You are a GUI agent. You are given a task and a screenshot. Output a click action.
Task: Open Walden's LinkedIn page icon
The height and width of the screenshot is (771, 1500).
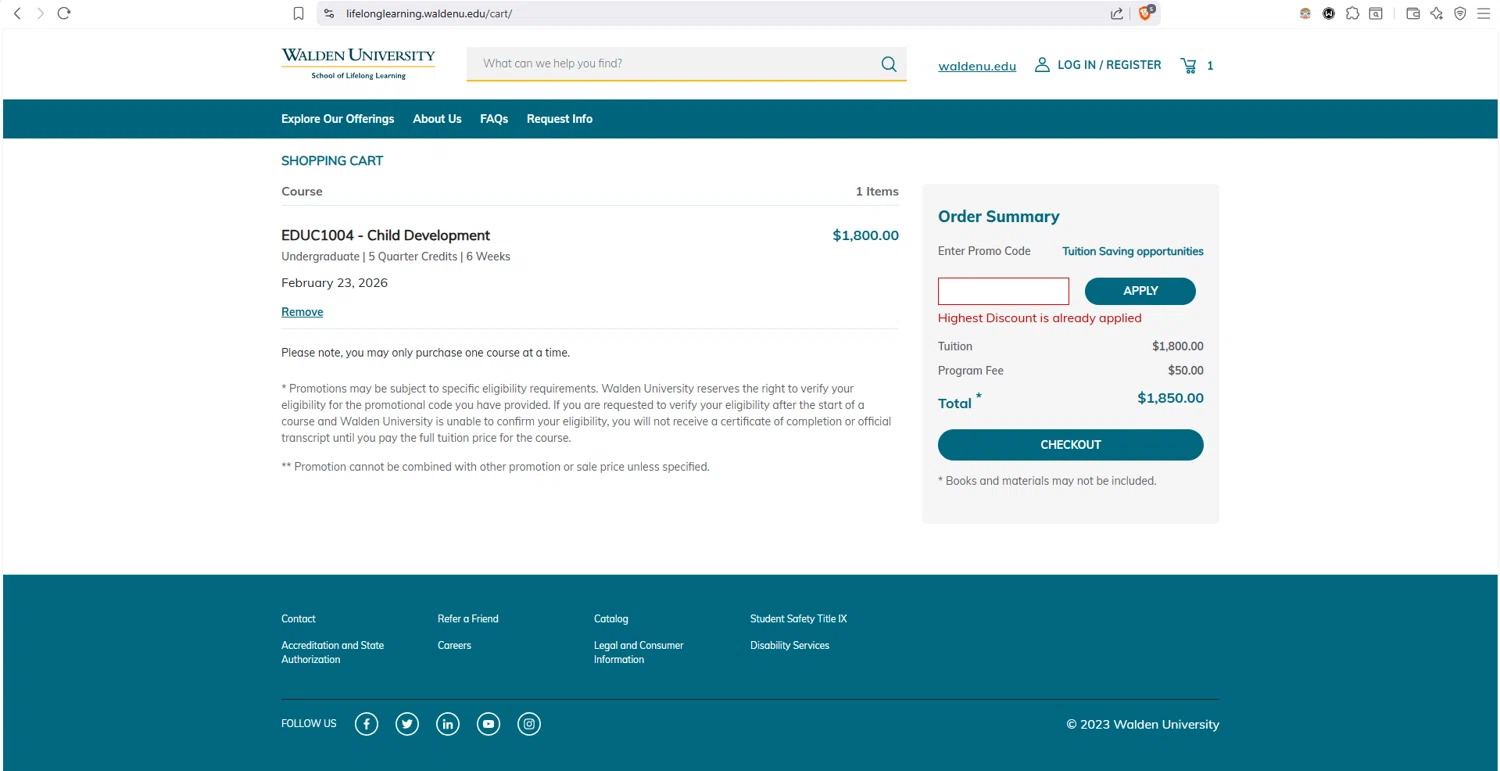click(x=448, y=724)
